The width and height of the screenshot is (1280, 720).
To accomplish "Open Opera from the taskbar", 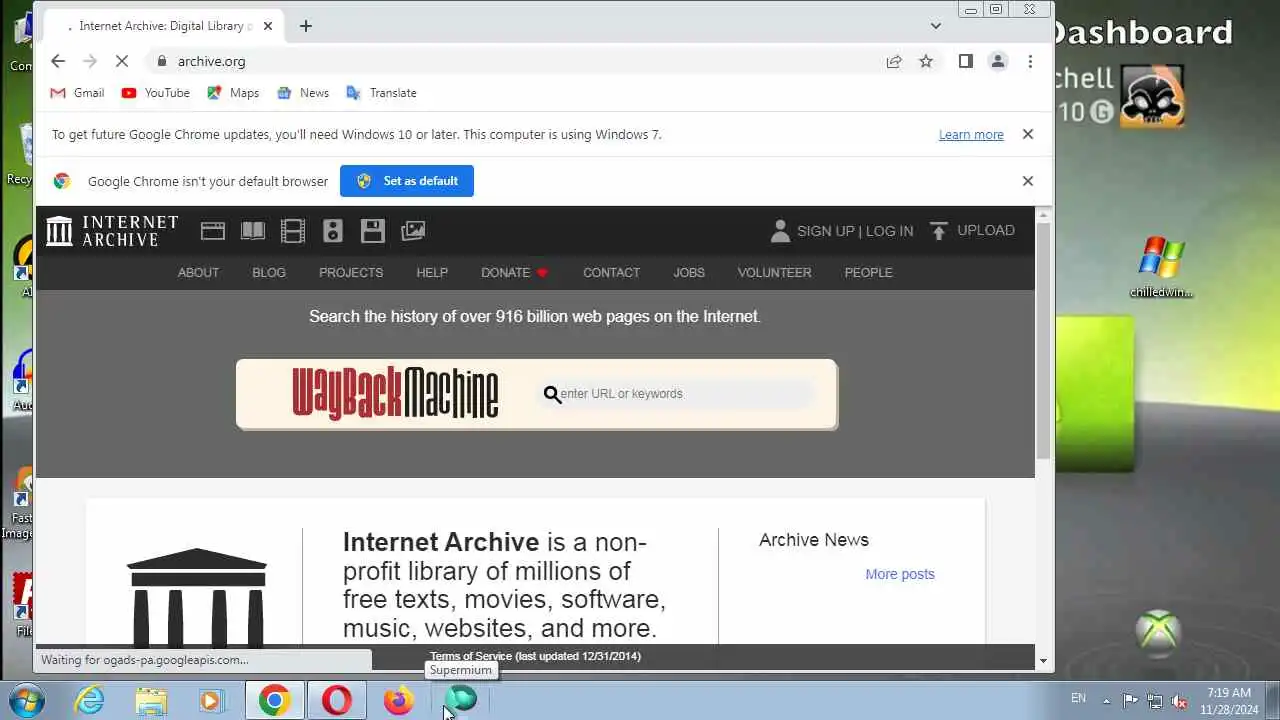I will (336, 700).
